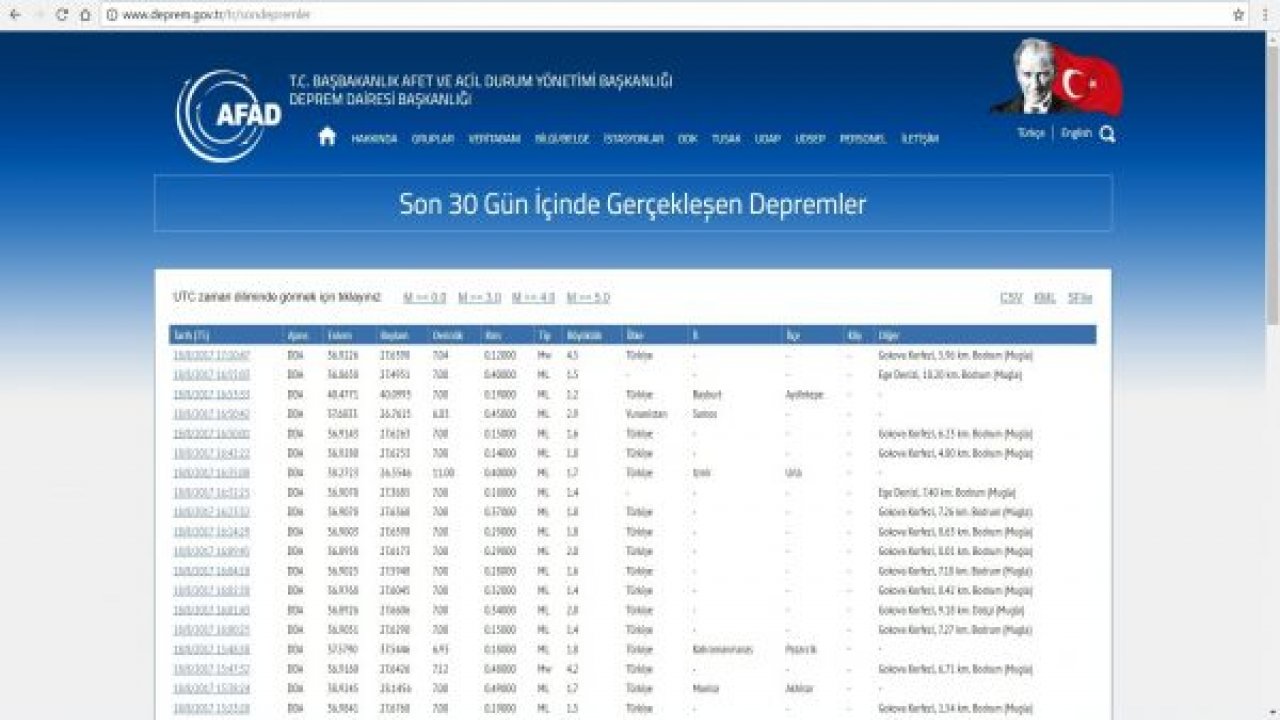Viewport: 1280px width, 720px height.
Task: Click the site info icon in address bar
Action: pos(113,15)
